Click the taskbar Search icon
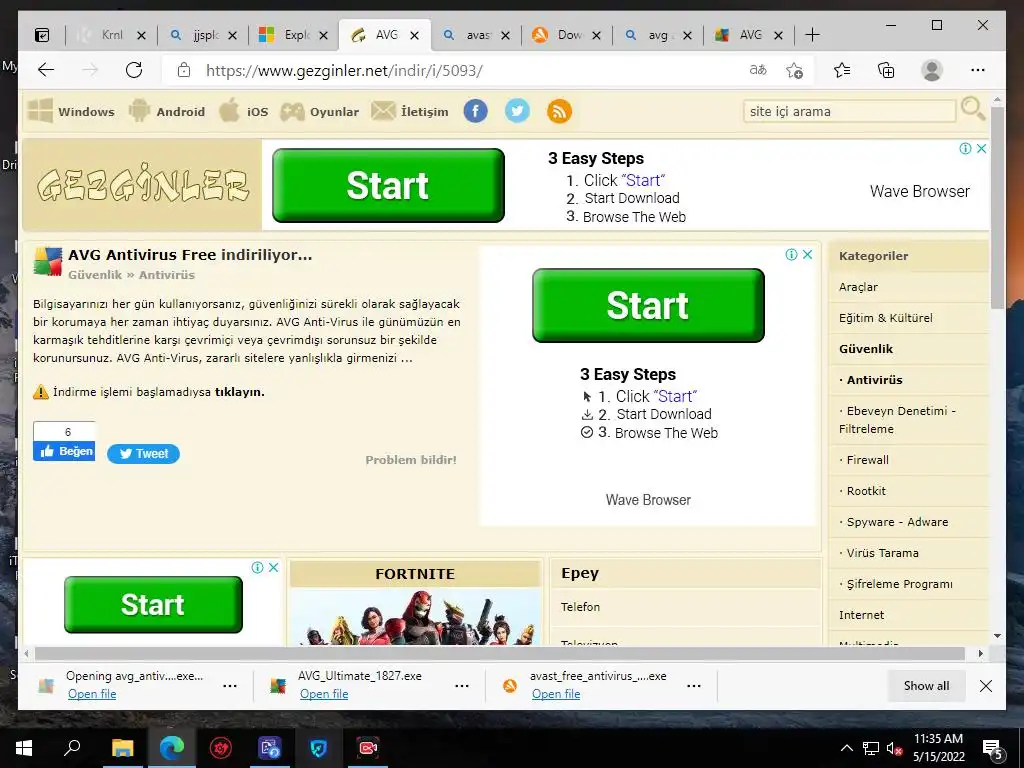 point(72,747)
